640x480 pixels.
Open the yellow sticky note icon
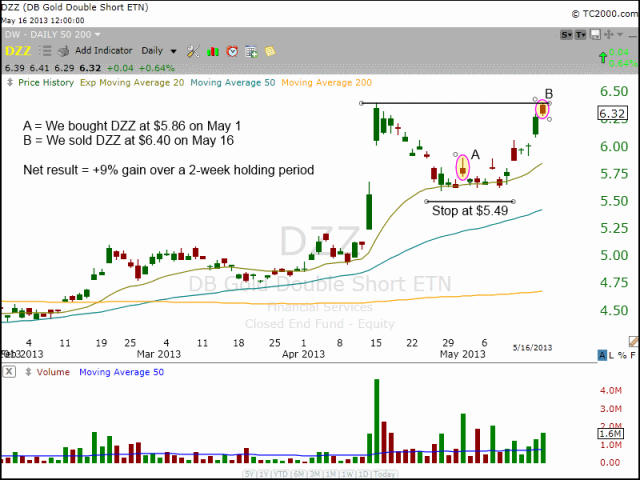(x=270, y=51)
